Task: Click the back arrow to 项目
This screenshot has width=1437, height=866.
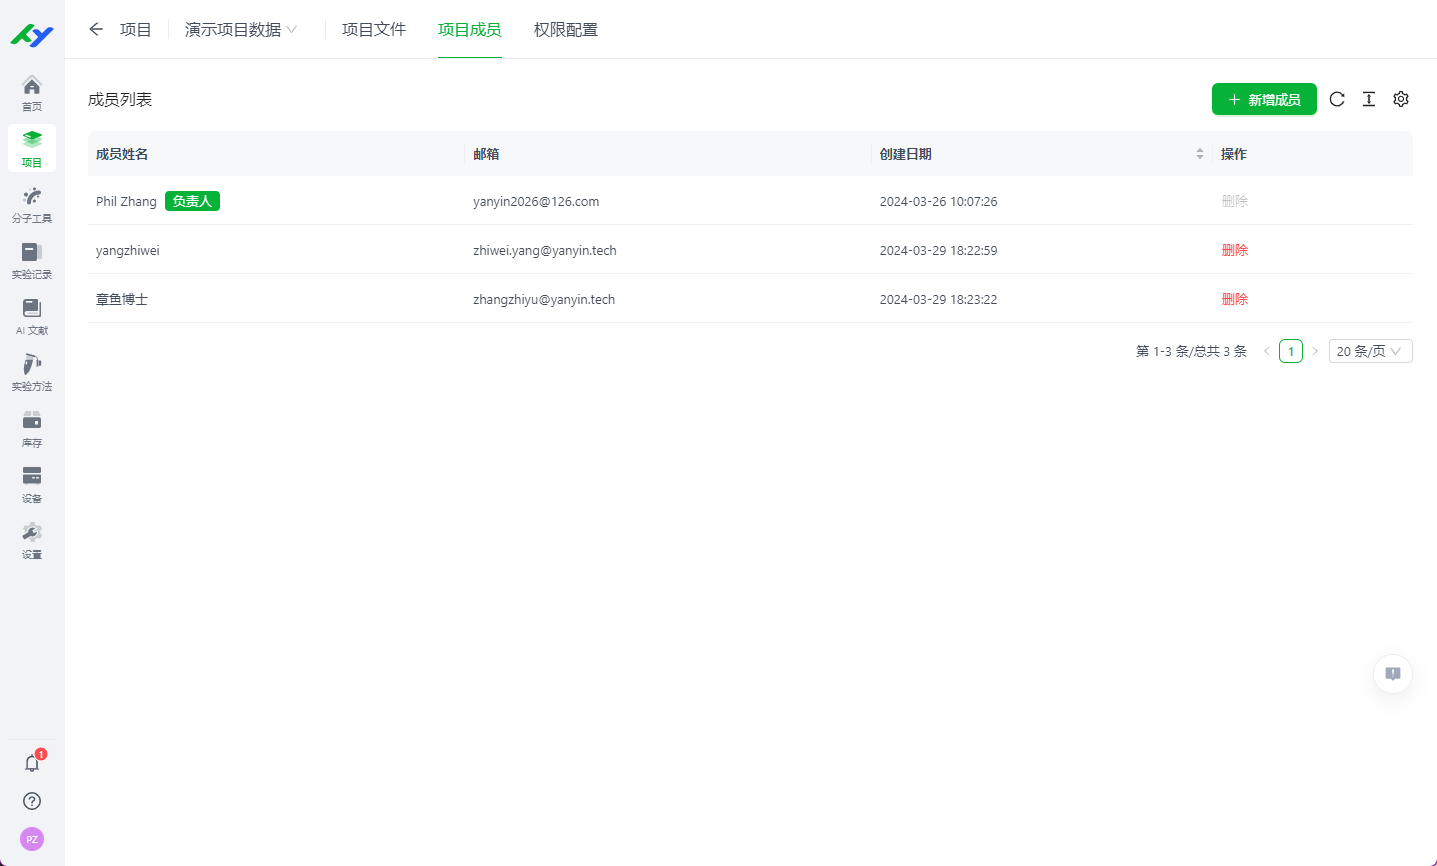Action: click(x=96, y=29)
